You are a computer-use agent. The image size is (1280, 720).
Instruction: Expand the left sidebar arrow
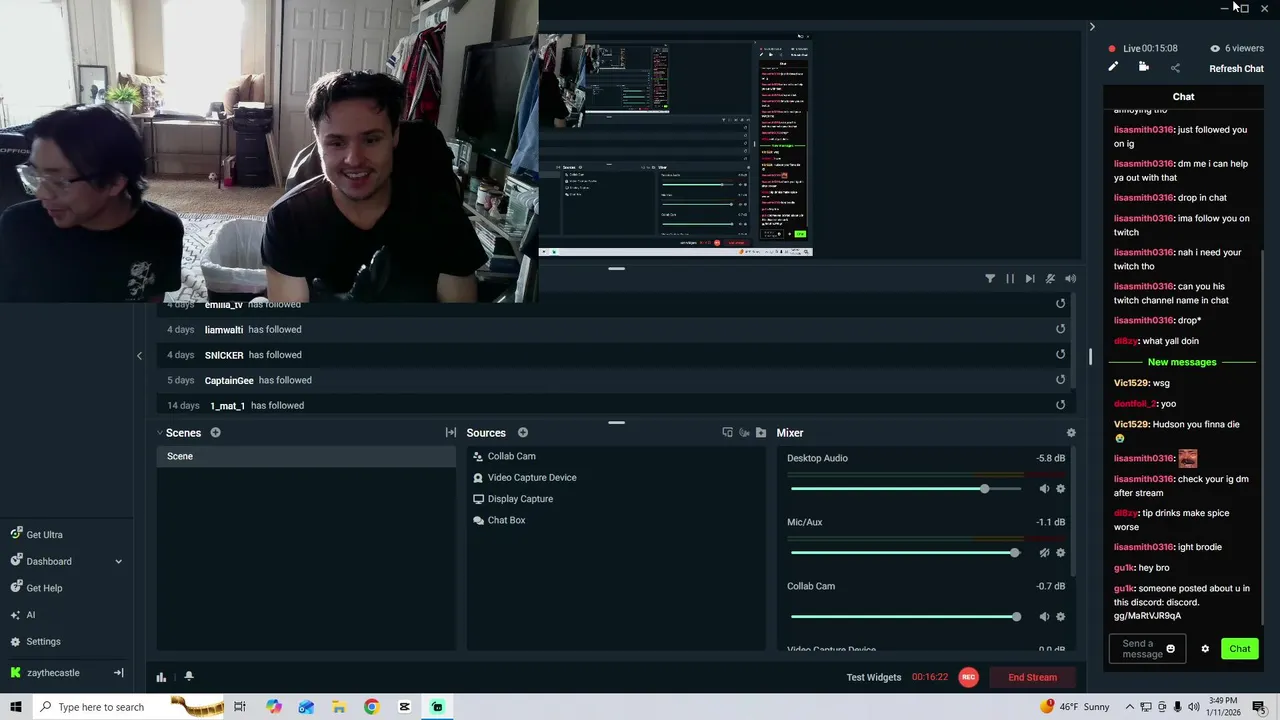(x=139, y=355)
